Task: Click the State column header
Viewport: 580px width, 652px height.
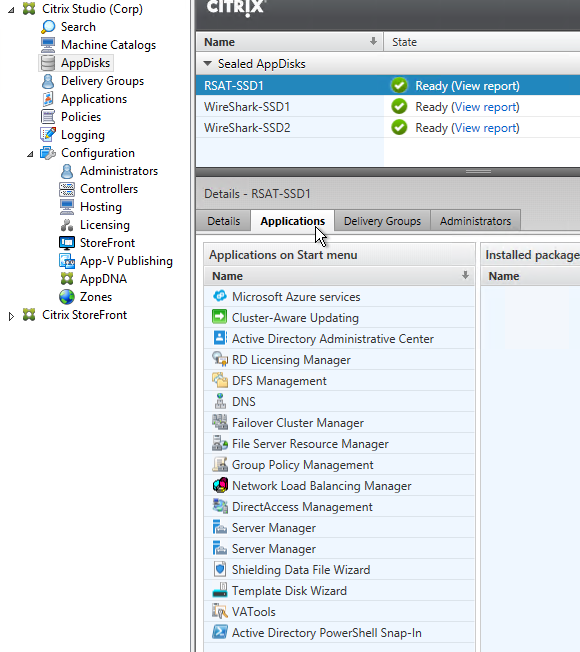Action: [x=481, y=42]
